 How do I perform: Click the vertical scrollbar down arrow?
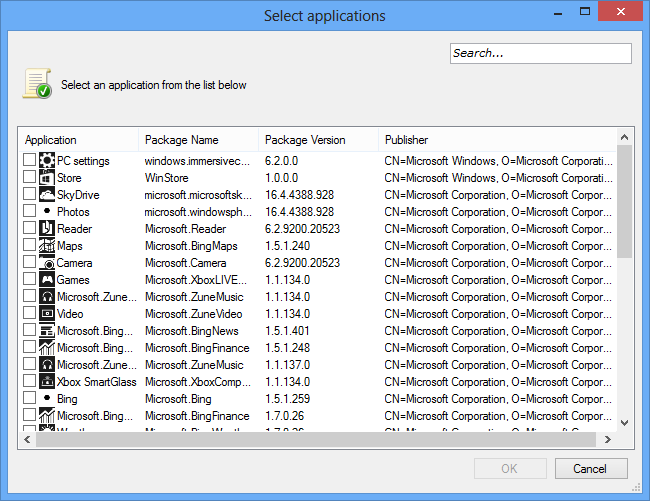pyautogui.click(x=625, y=423)
